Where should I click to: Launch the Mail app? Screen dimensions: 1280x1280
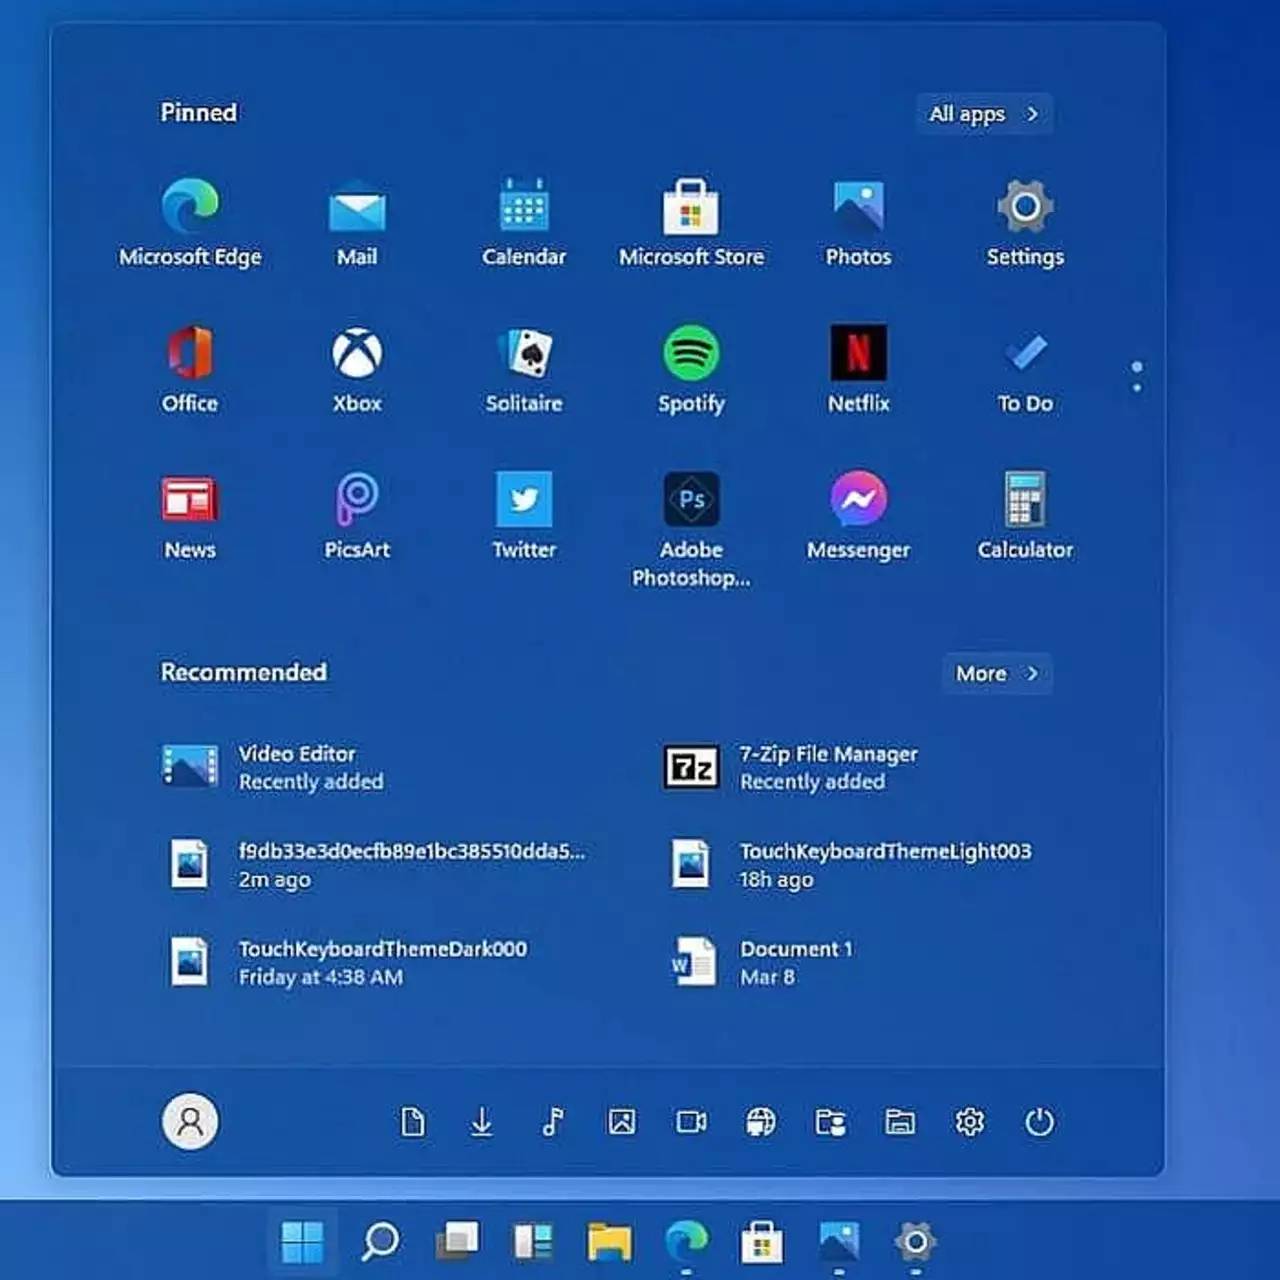tap(357, 223)
